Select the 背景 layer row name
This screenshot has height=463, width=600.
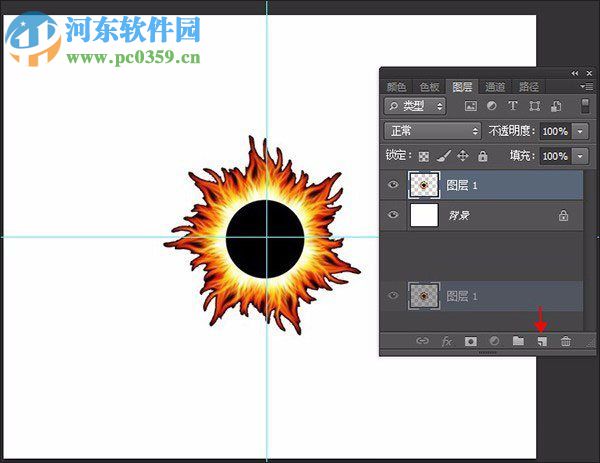click(459, 215)
